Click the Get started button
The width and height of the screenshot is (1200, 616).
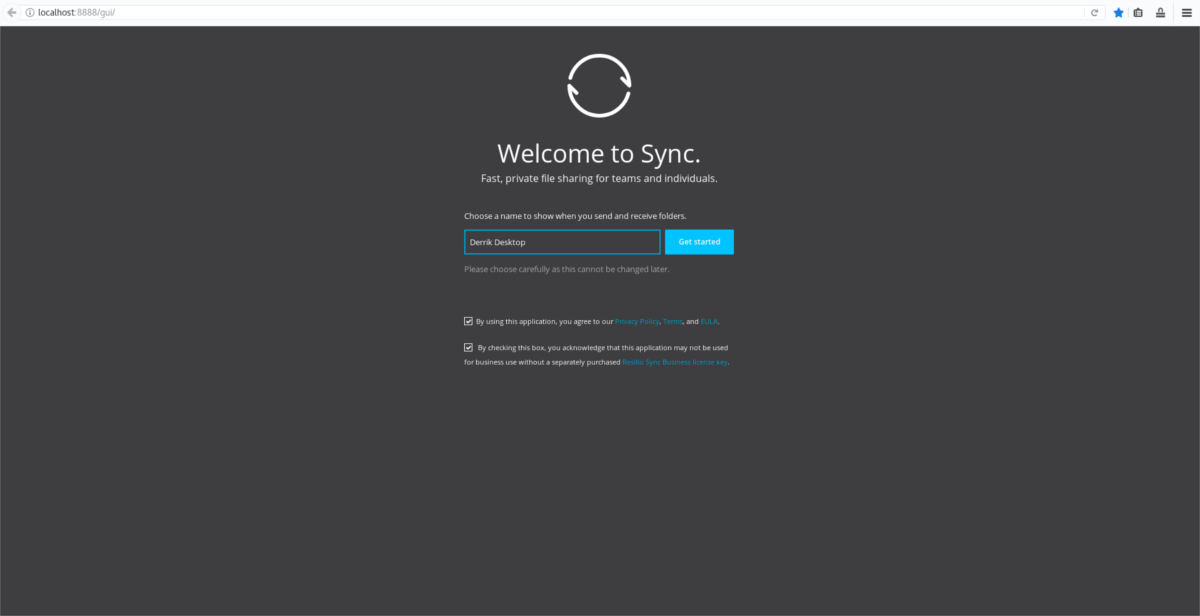click(x=699, y=242)
